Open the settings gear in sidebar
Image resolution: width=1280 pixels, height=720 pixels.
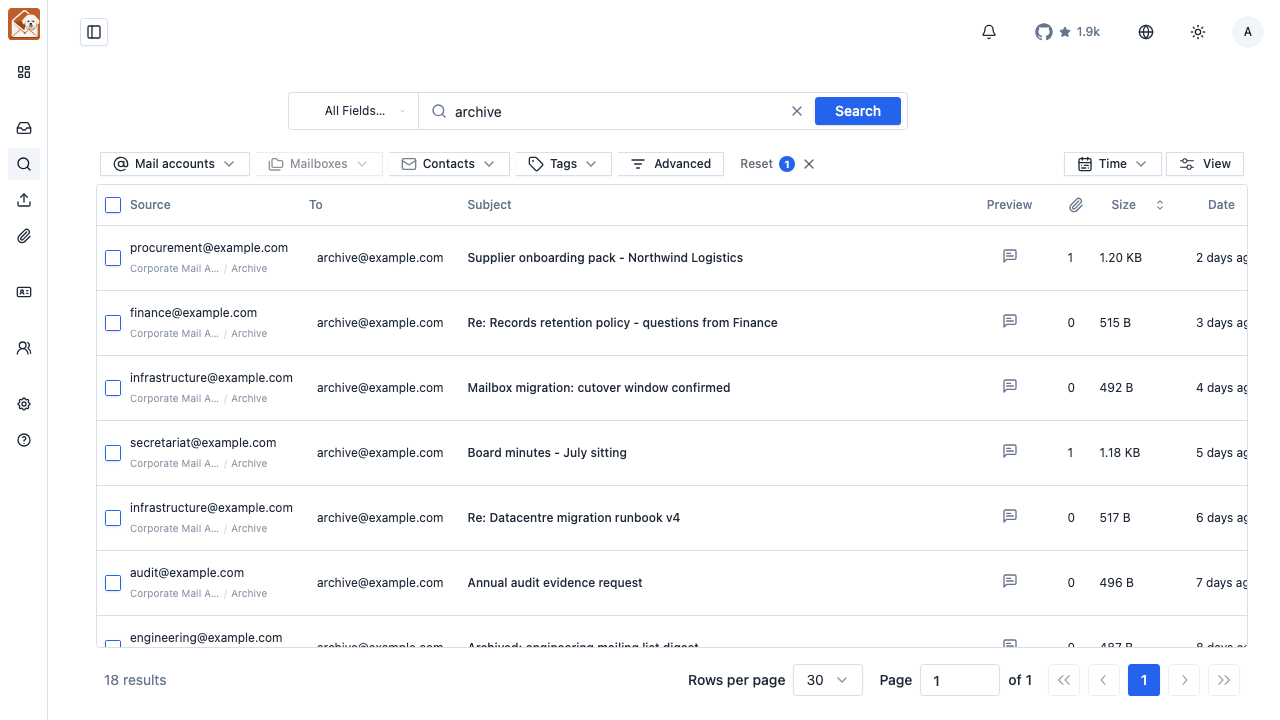coord(24,404)
